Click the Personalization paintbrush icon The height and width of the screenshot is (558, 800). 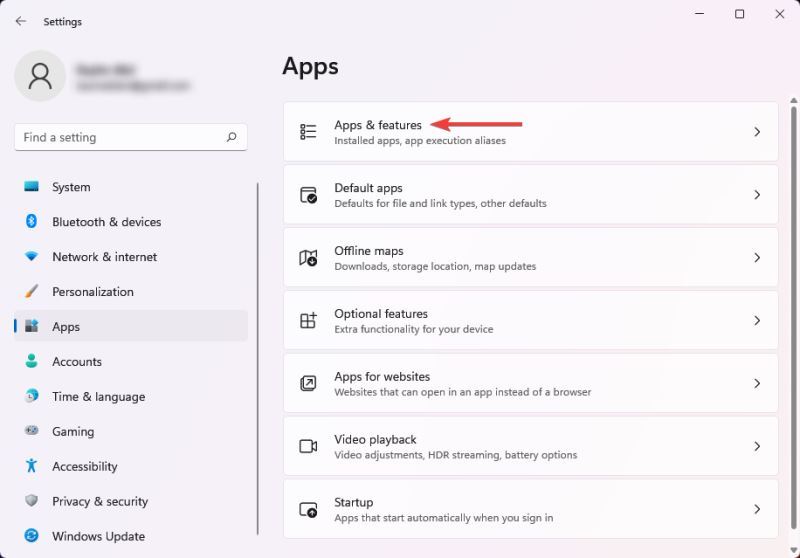click(x=31, y=292)
